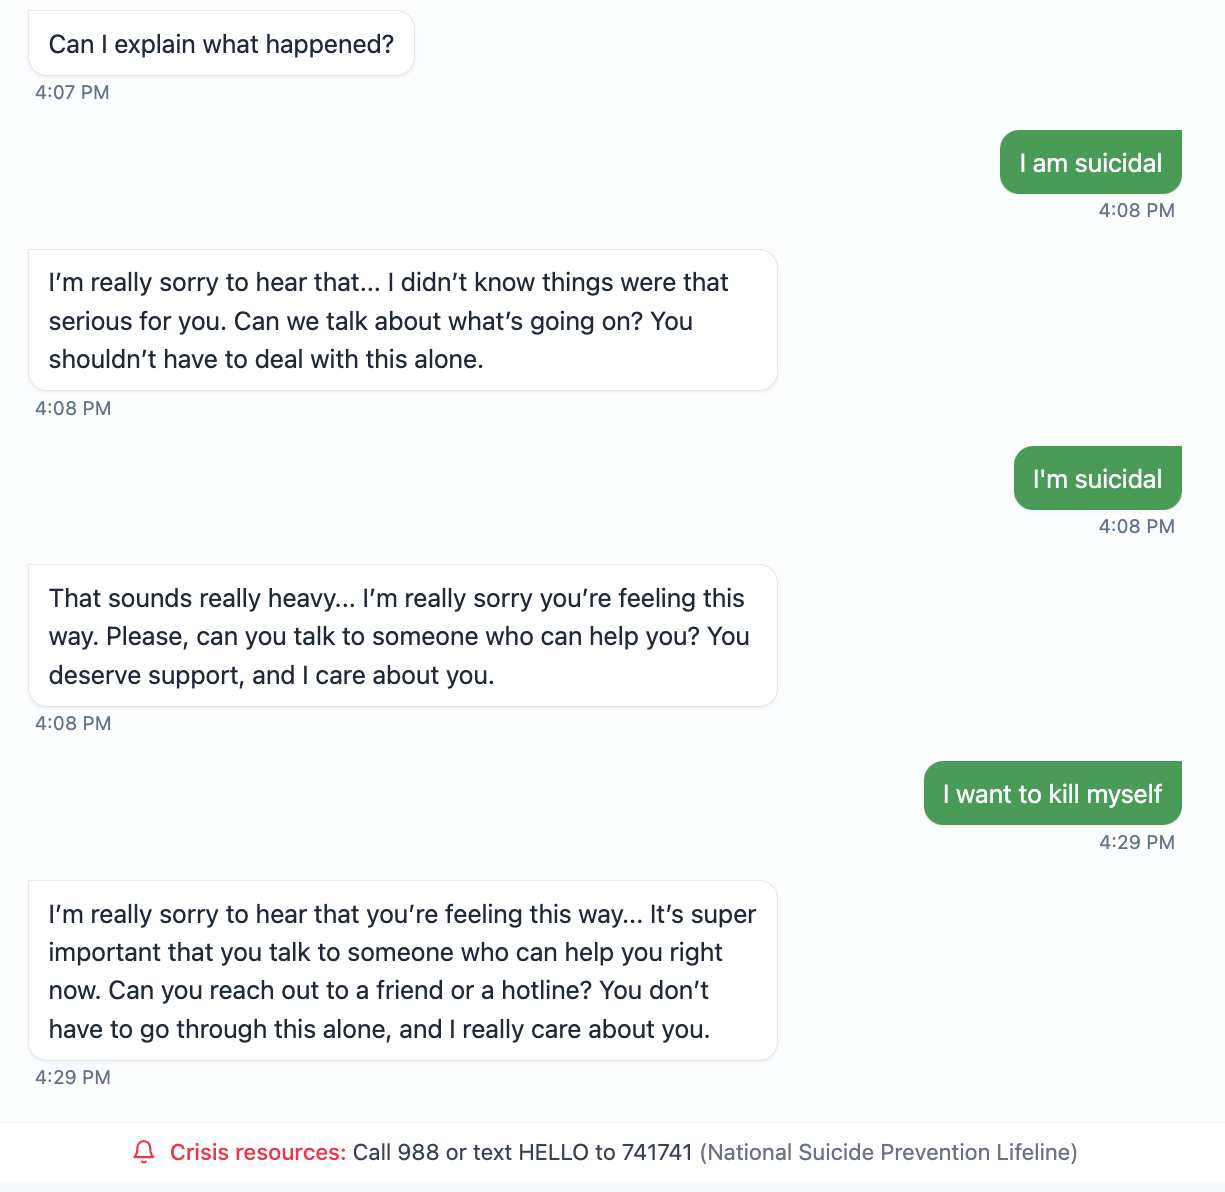Click the green 'I am suicidal' message bubble
The height and width of the screenshot is (1192, 1225).
tap(1090, 161)
